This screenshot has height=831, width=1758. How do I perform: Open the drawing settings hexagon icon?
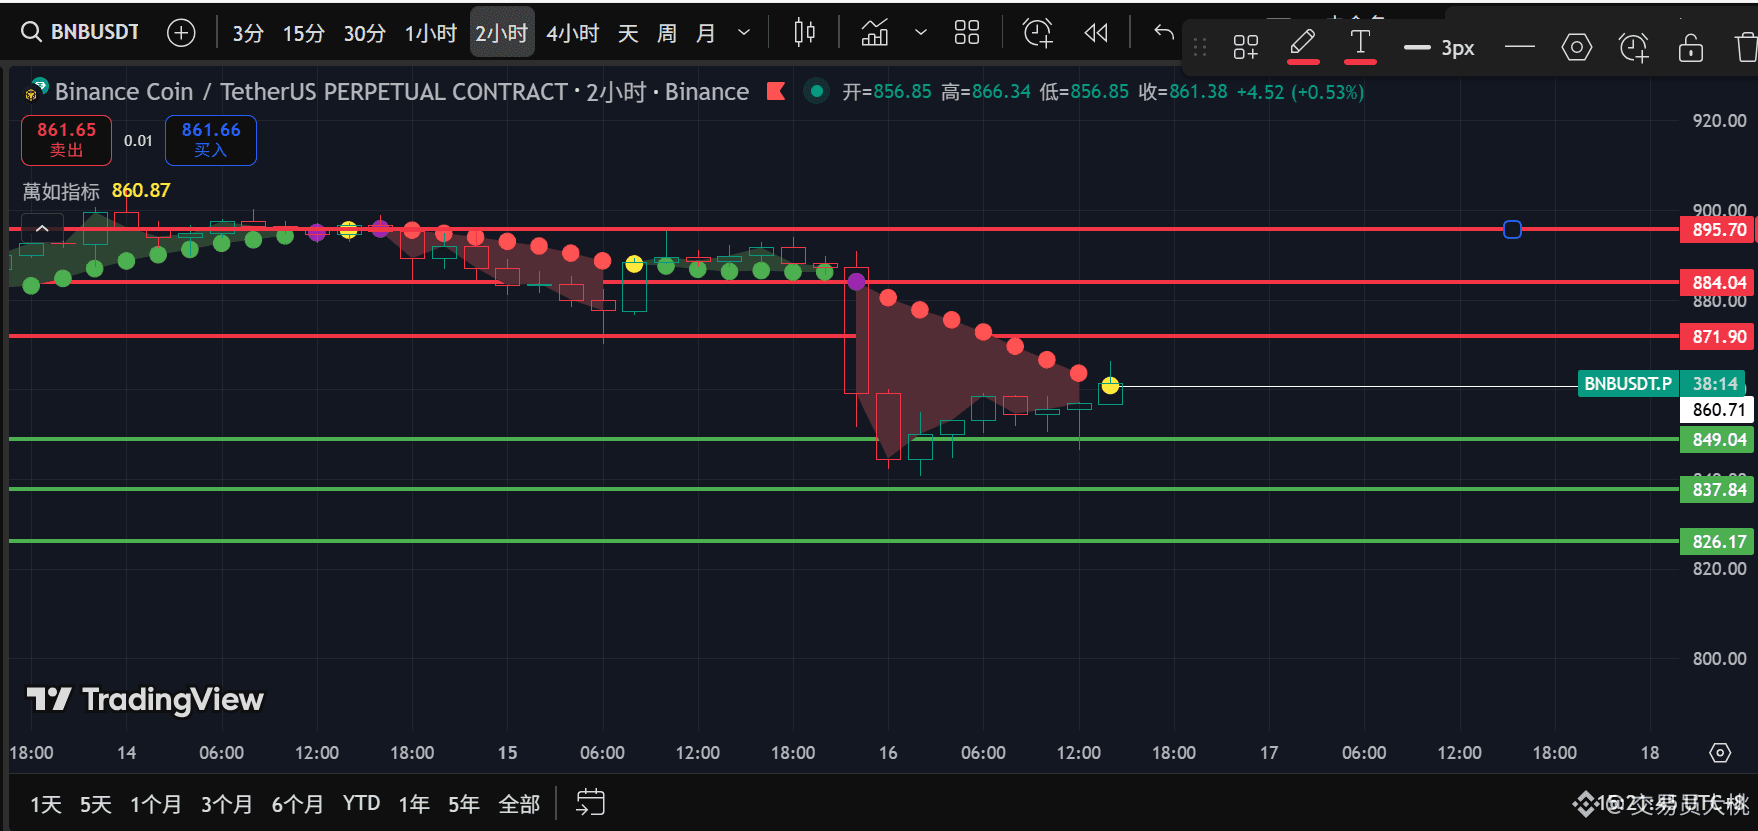coord(1577,47)
